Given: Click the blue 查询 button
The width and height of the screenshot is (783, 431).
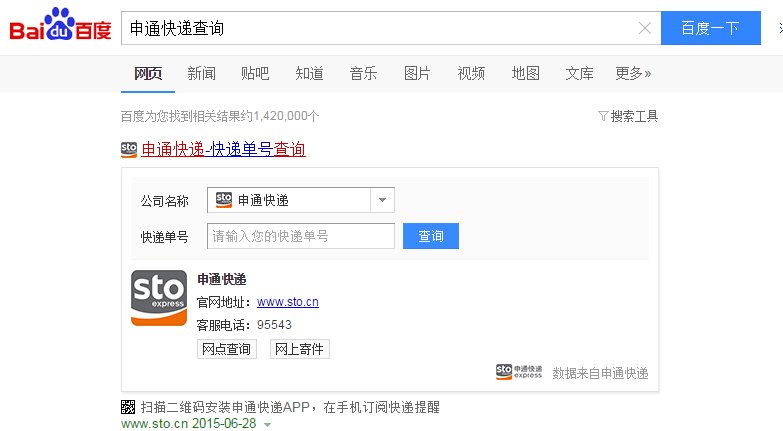Looking at the screenshot, I should click(430, 236).
